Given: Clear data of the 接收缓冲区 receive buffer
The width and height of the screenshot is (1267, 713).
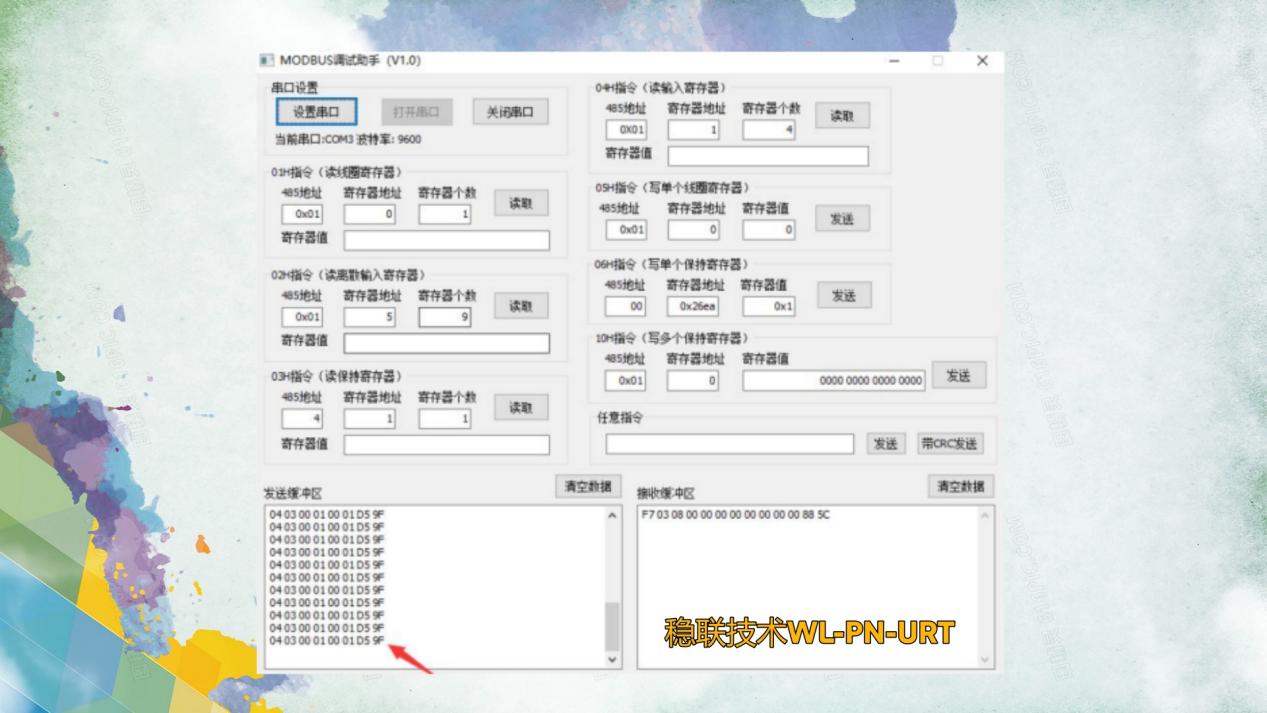Looking at the screenshot, I should 960,486.
